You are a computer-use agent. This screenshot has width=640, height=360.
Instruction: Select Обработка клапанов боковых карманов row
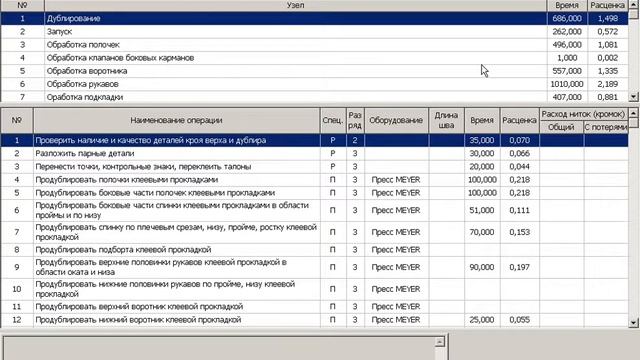(x=314, y=58)
